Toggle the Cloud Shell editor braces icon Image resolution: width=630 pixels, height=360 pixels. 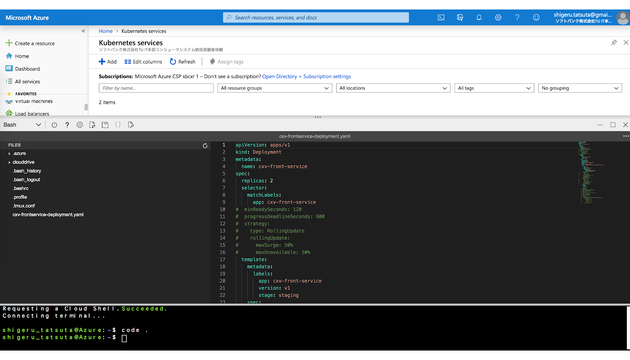pyautogui.click(x=118, y=125)
